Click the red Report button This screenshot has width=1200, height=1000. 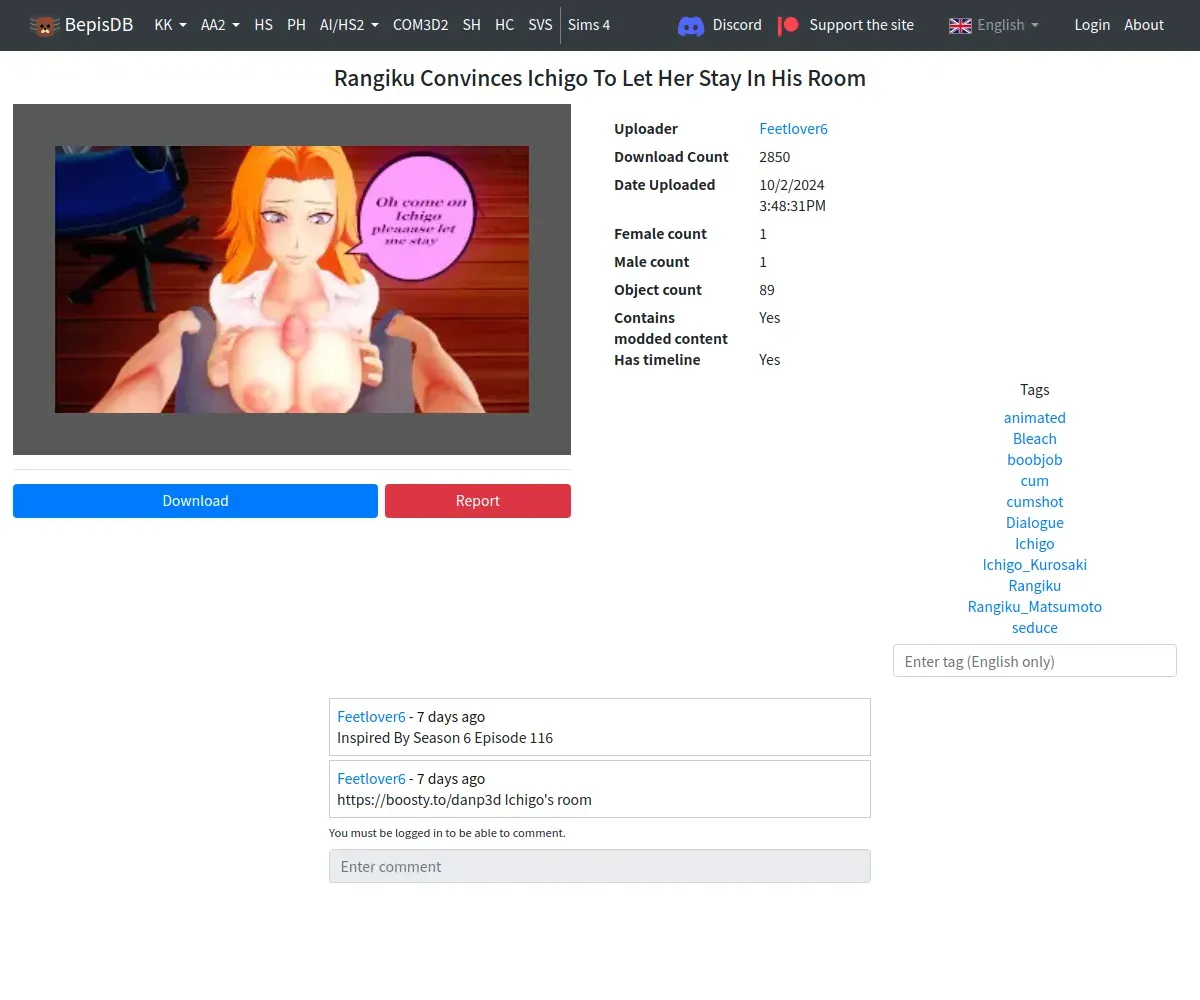(x=478, y=501)
